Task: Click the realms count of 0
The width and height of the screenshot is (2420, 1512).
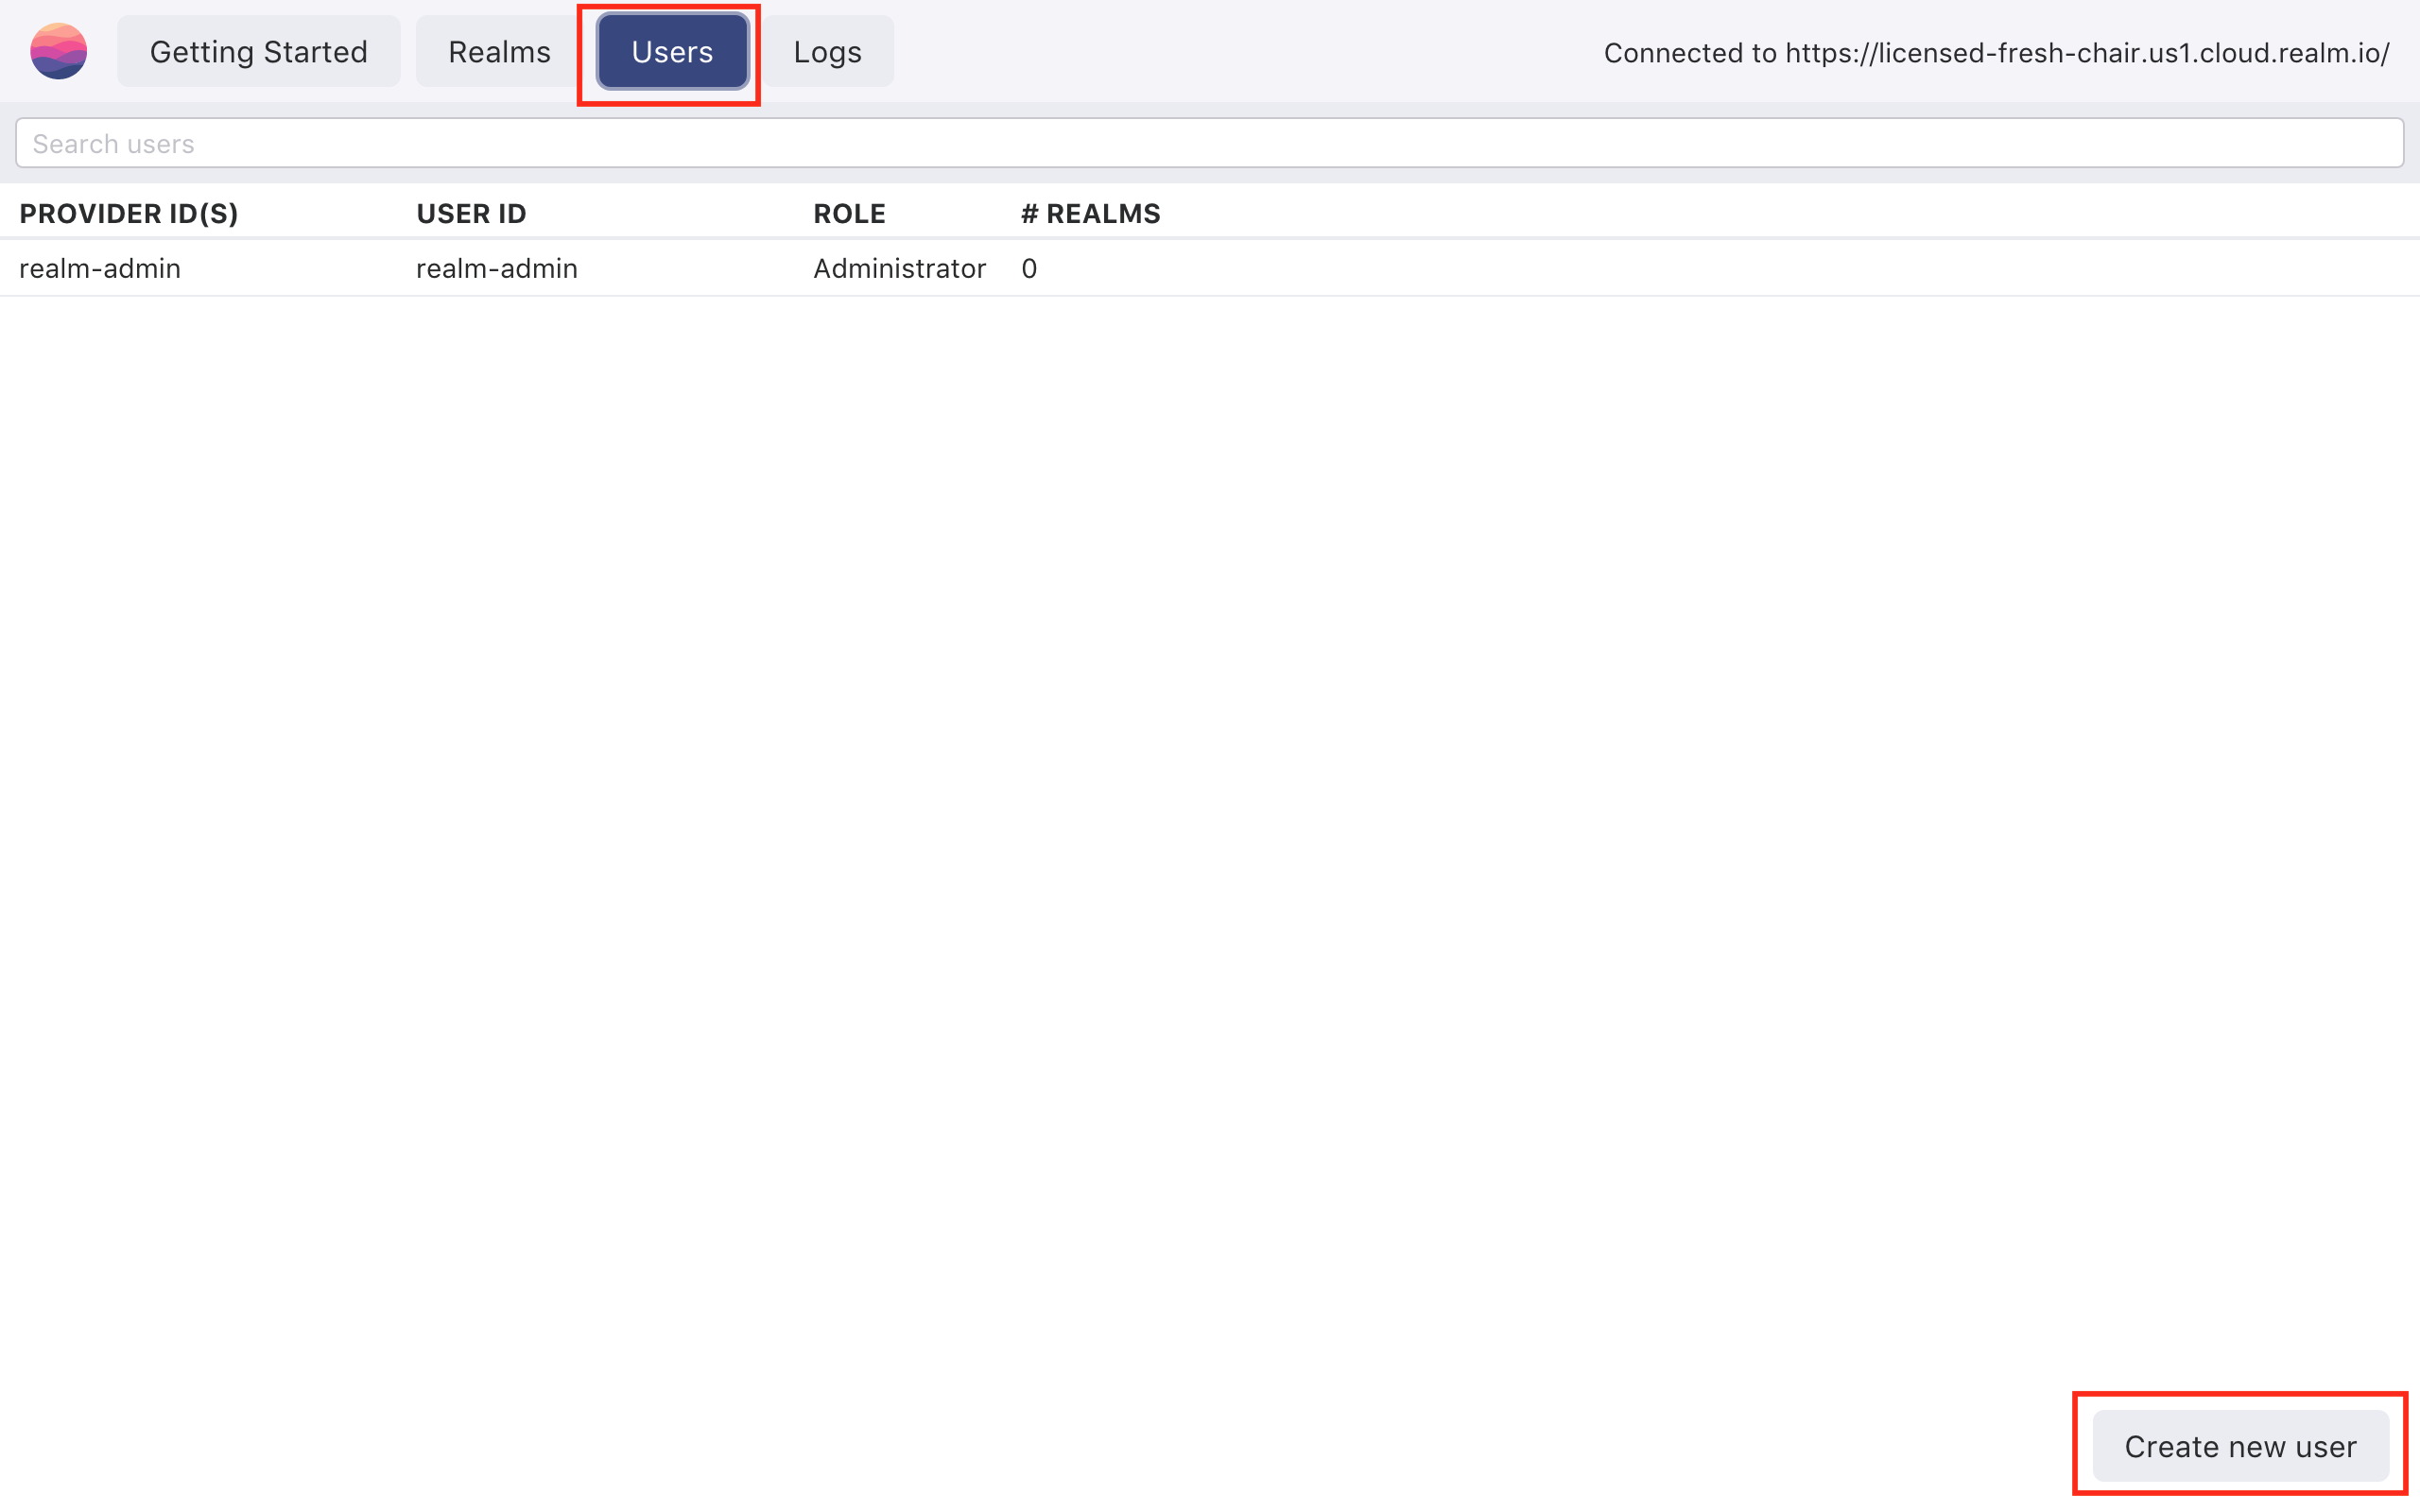Action: [x=1029, y=268]
